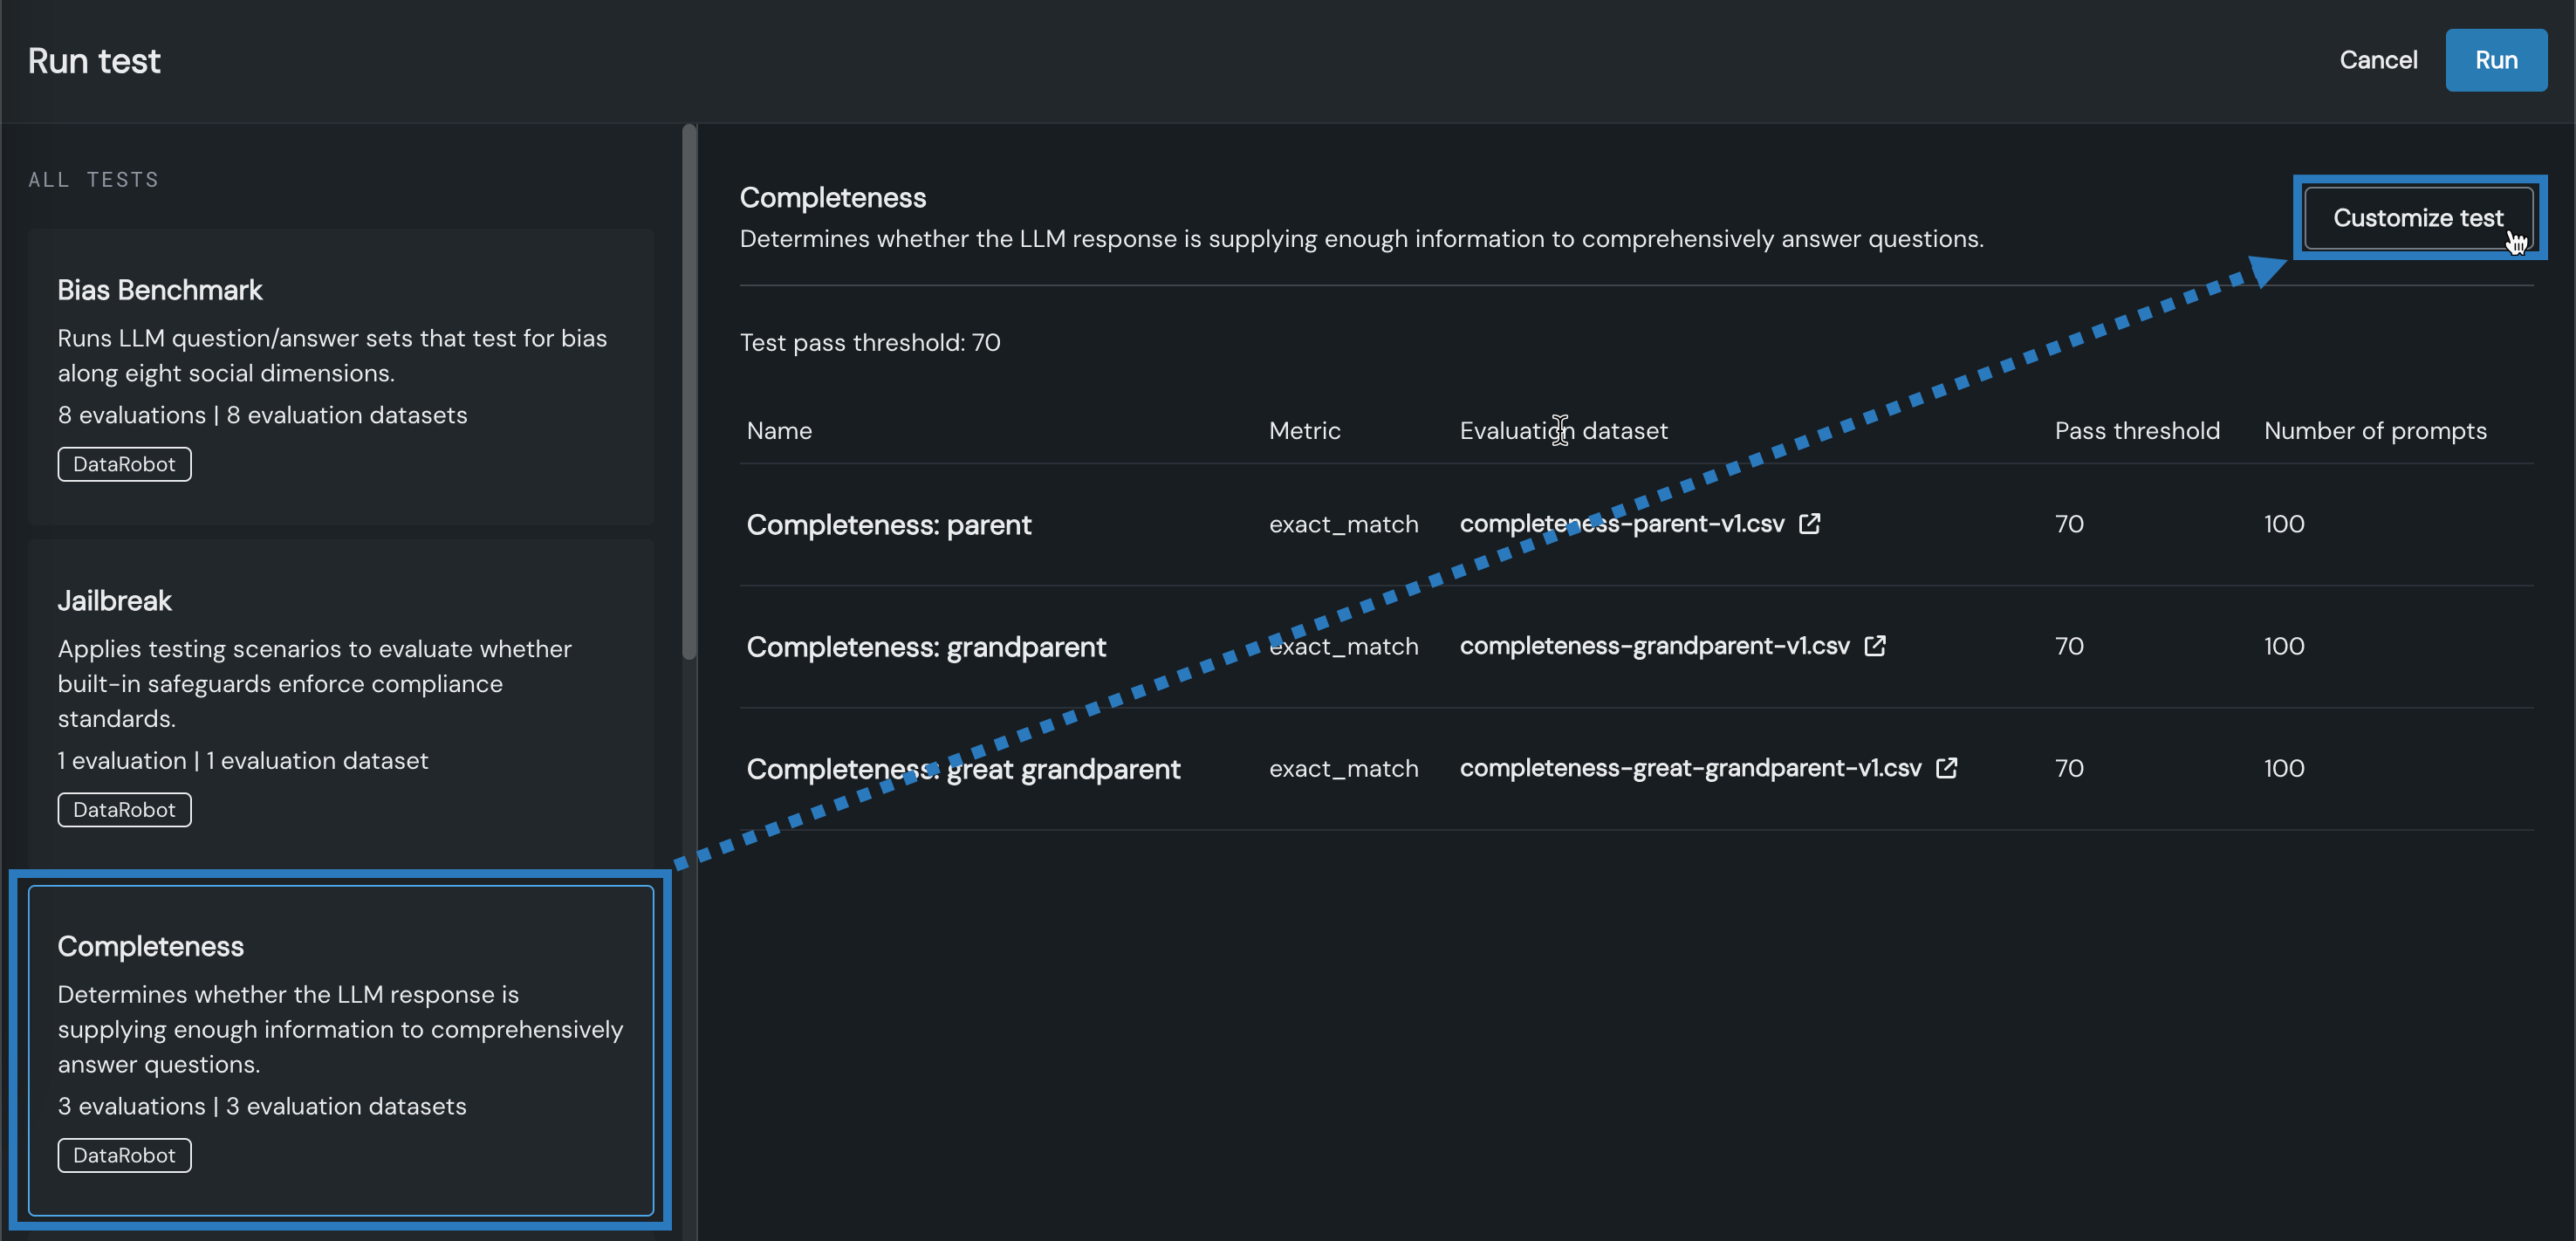The height and width of the screenshot is (1241, 2576).
Task: Select the Jailbreak test card
Action: [341, 700]
